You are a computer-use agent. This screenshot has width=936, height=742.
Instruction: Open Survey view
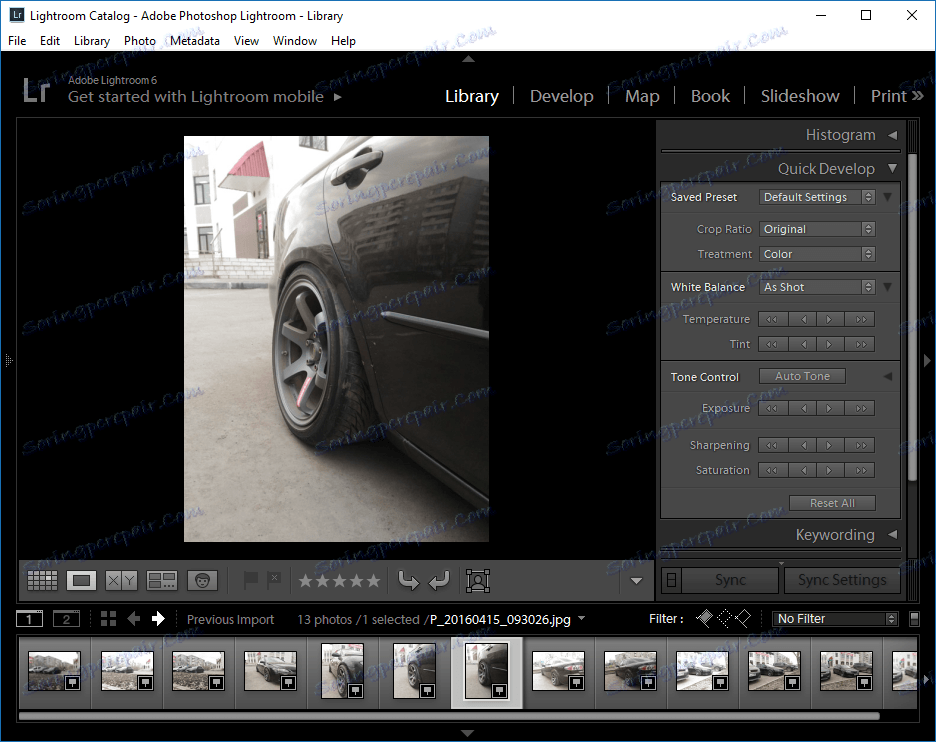click(x=162, y=580)
